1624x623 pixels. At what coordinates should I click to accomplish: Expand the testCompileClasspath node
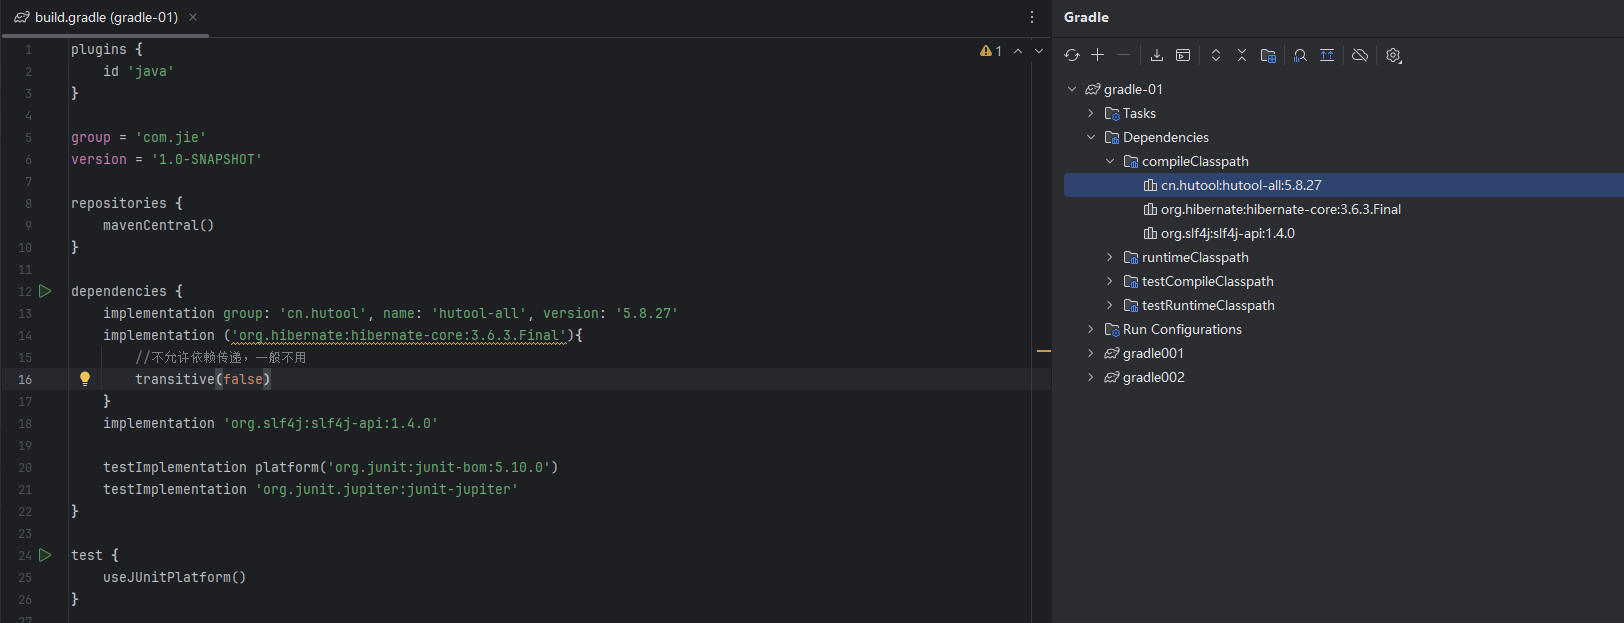point(1110,281)
